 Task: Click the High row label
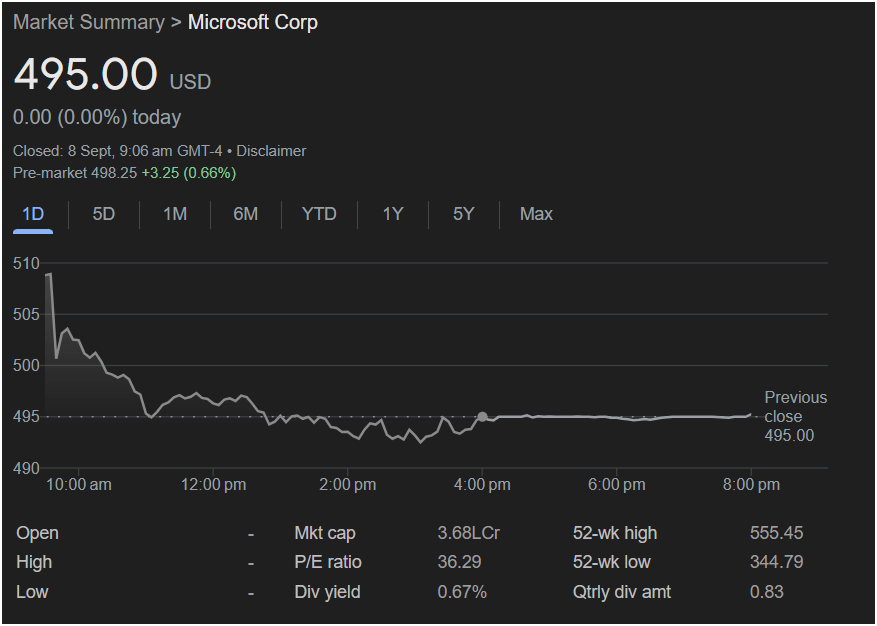(x=34, y=562)
